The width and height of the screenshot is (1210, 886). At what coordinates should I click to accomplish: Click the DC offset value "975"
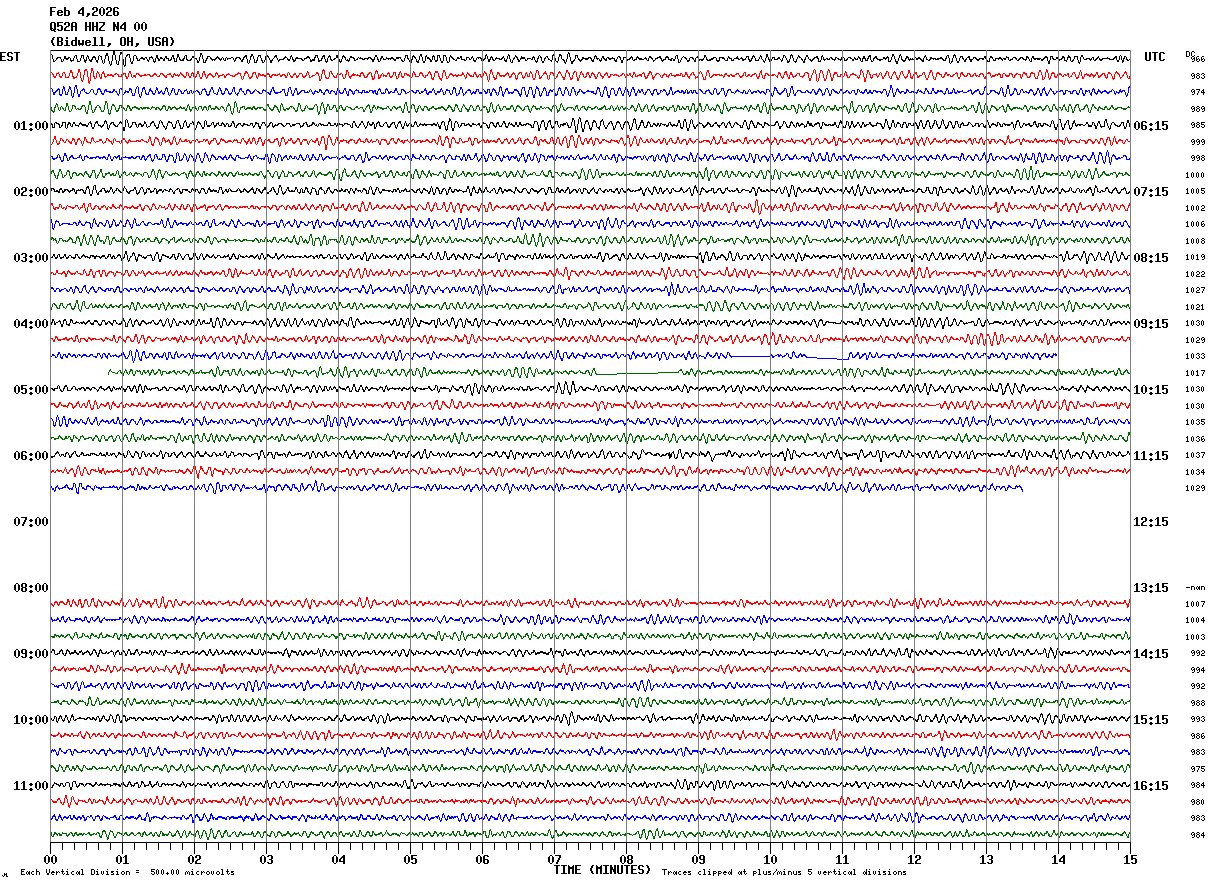(x=1197, y=769)
